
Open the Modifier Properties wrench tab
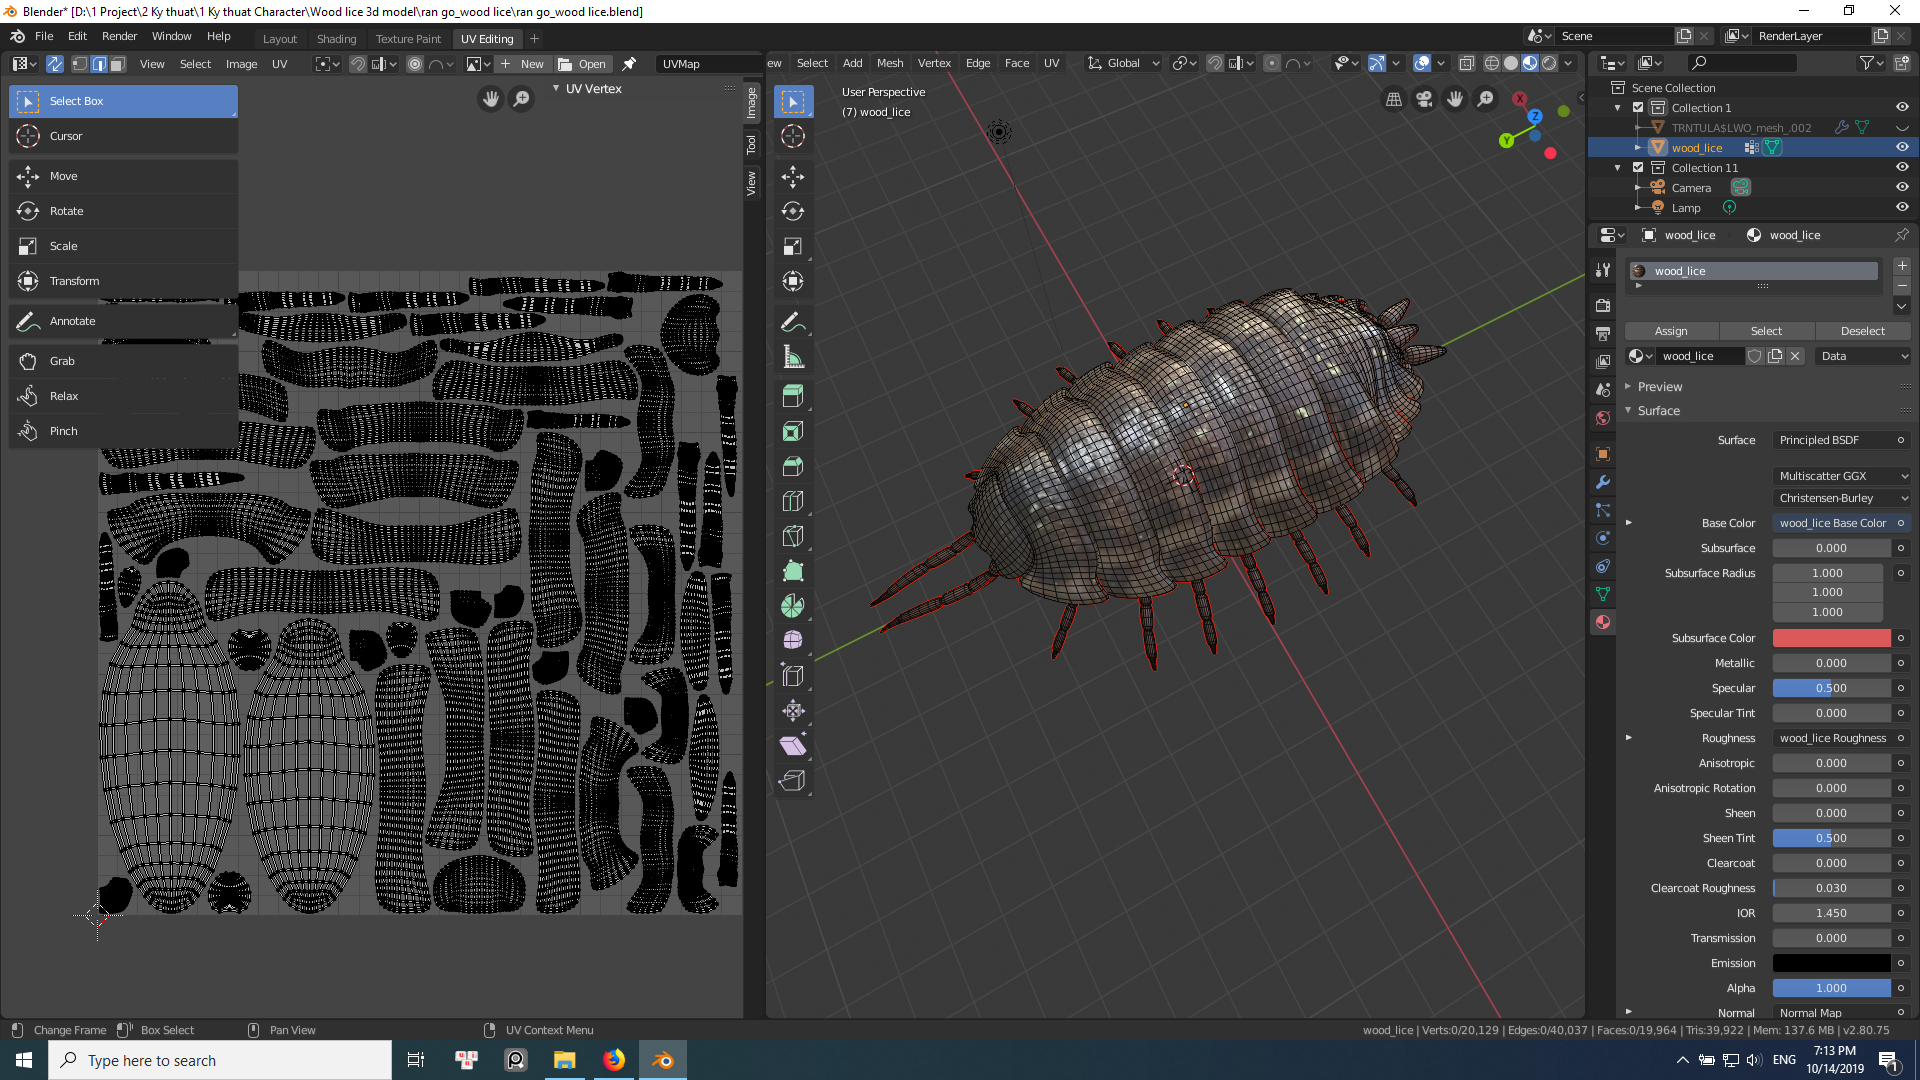pos(1602,482)
